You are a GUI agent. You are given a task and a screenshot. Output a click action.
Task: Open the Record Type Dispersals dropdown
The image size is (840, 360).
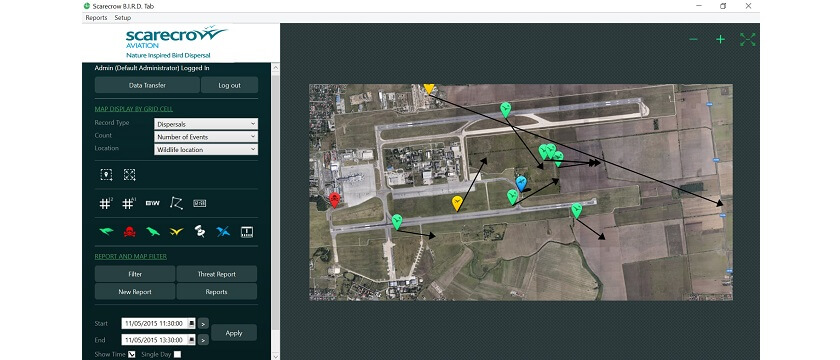point(206,124)
